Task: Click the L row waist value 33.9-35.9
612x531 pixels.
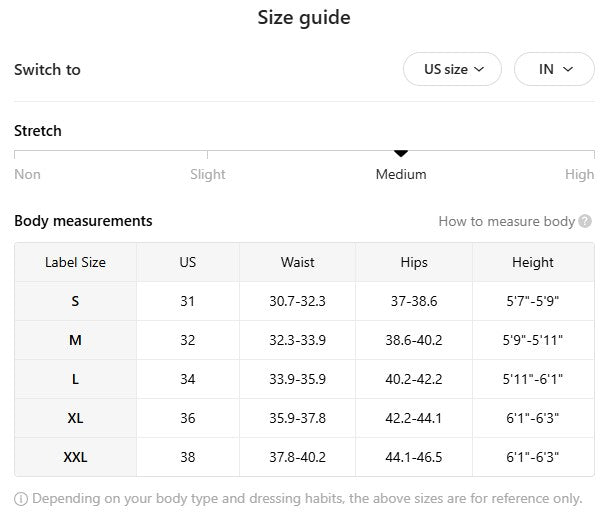Action: [297, 379]
